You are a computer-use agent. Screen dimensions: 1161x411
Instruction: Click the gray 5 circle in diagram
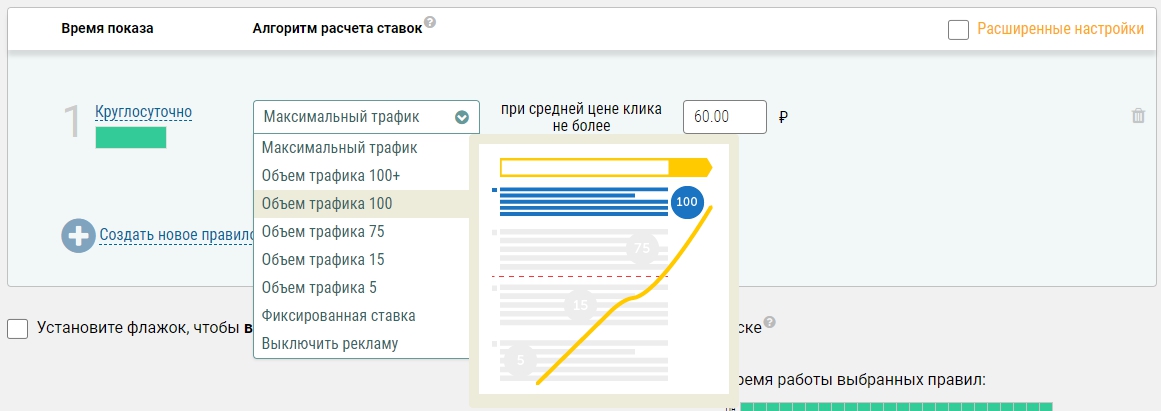tap(518, 358)
